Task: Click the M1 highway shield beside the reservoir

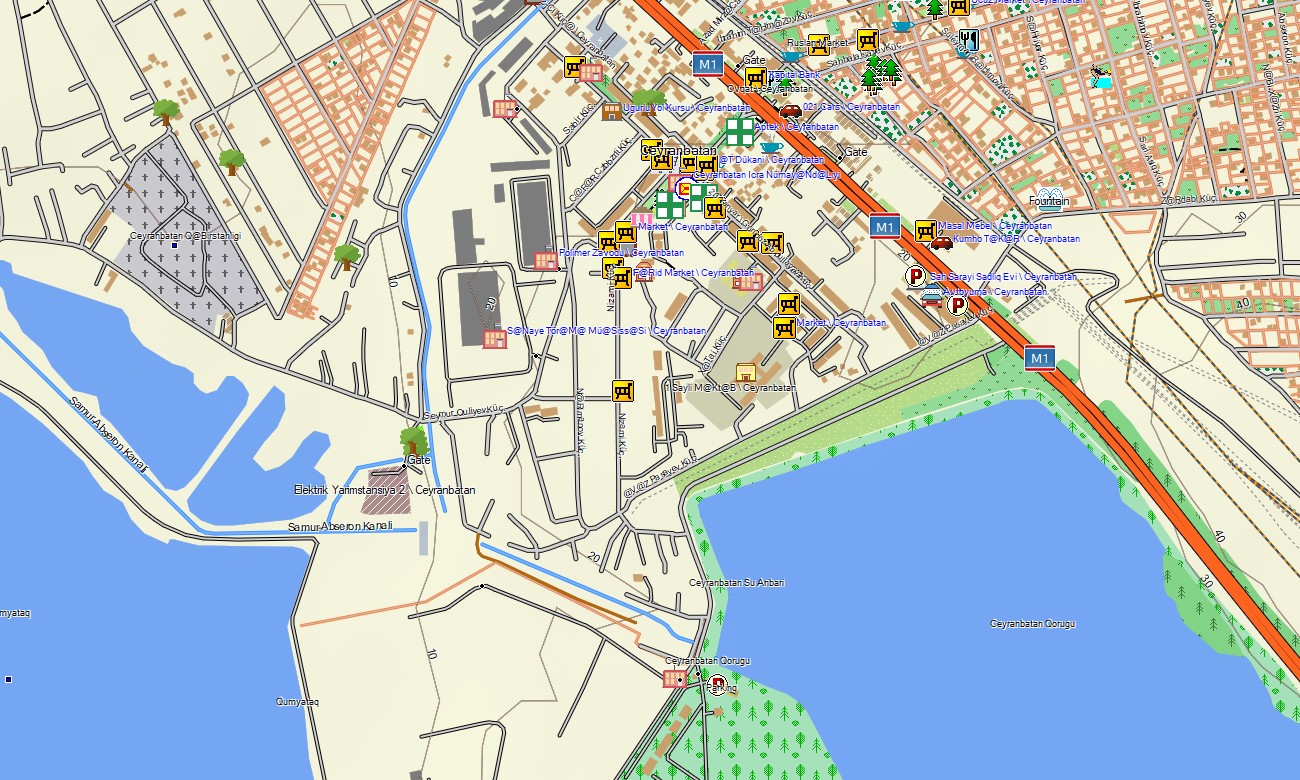Action: click(x=1040, y=358)
